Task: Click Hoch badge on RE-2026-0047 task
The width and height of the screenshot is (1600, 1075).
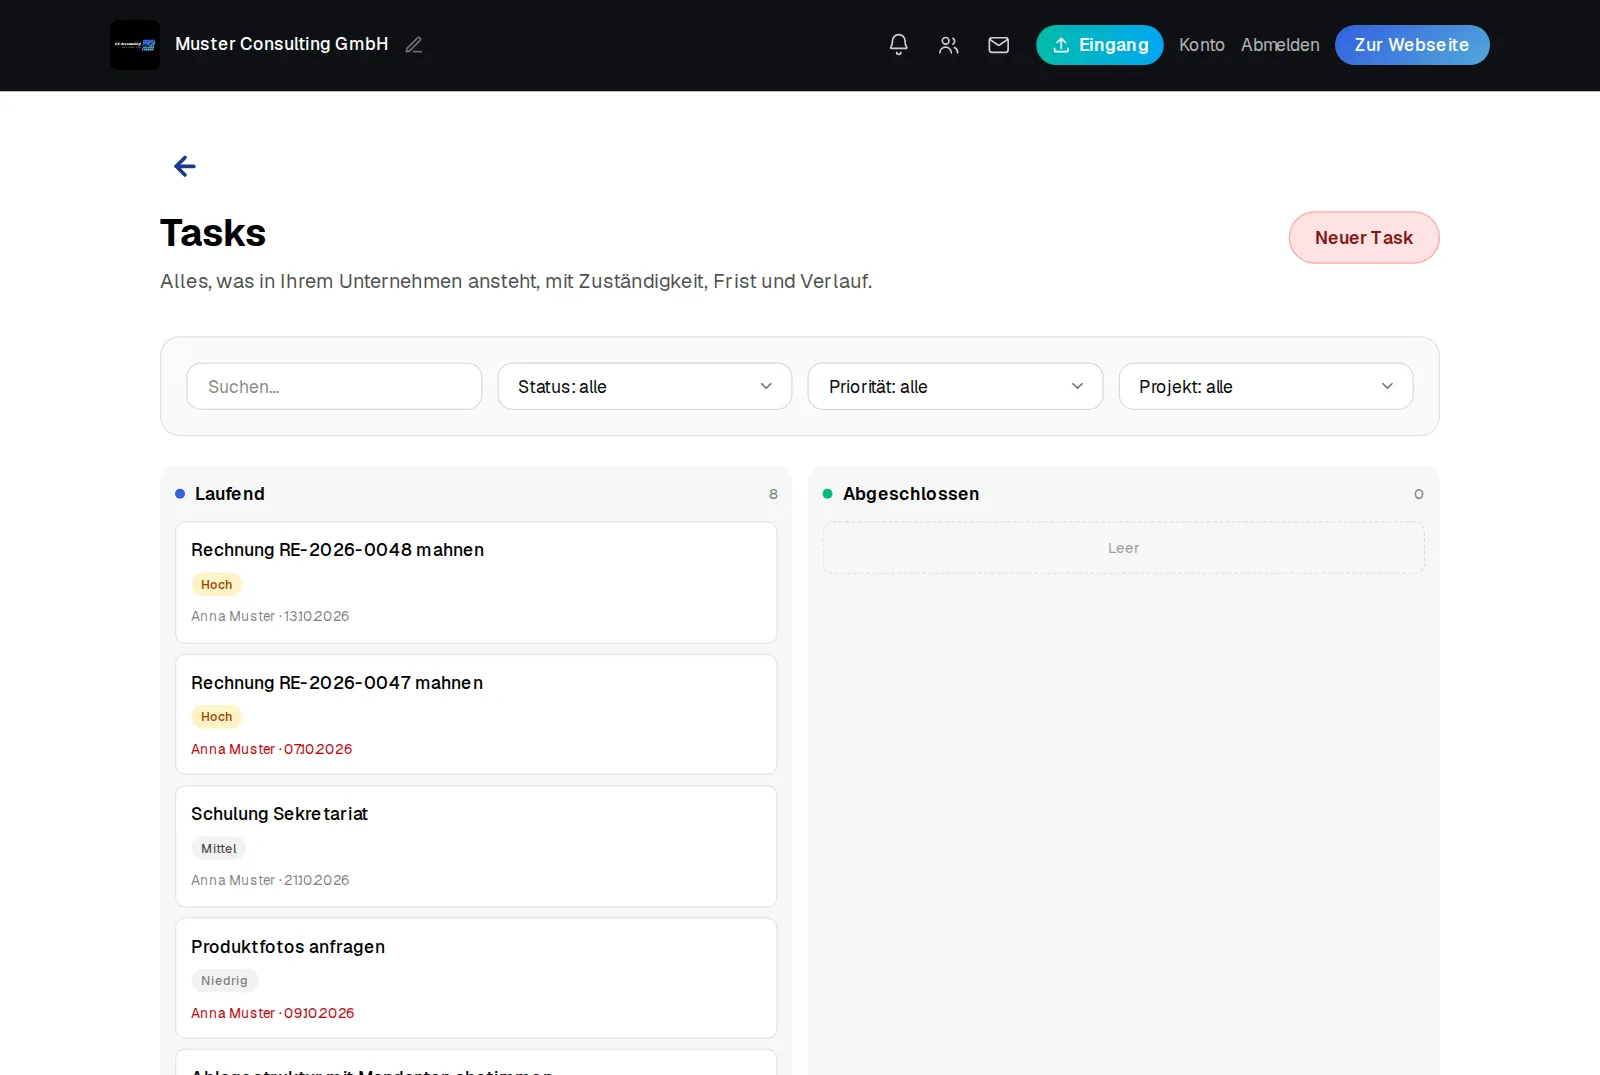Action: [x=217, y=717]
